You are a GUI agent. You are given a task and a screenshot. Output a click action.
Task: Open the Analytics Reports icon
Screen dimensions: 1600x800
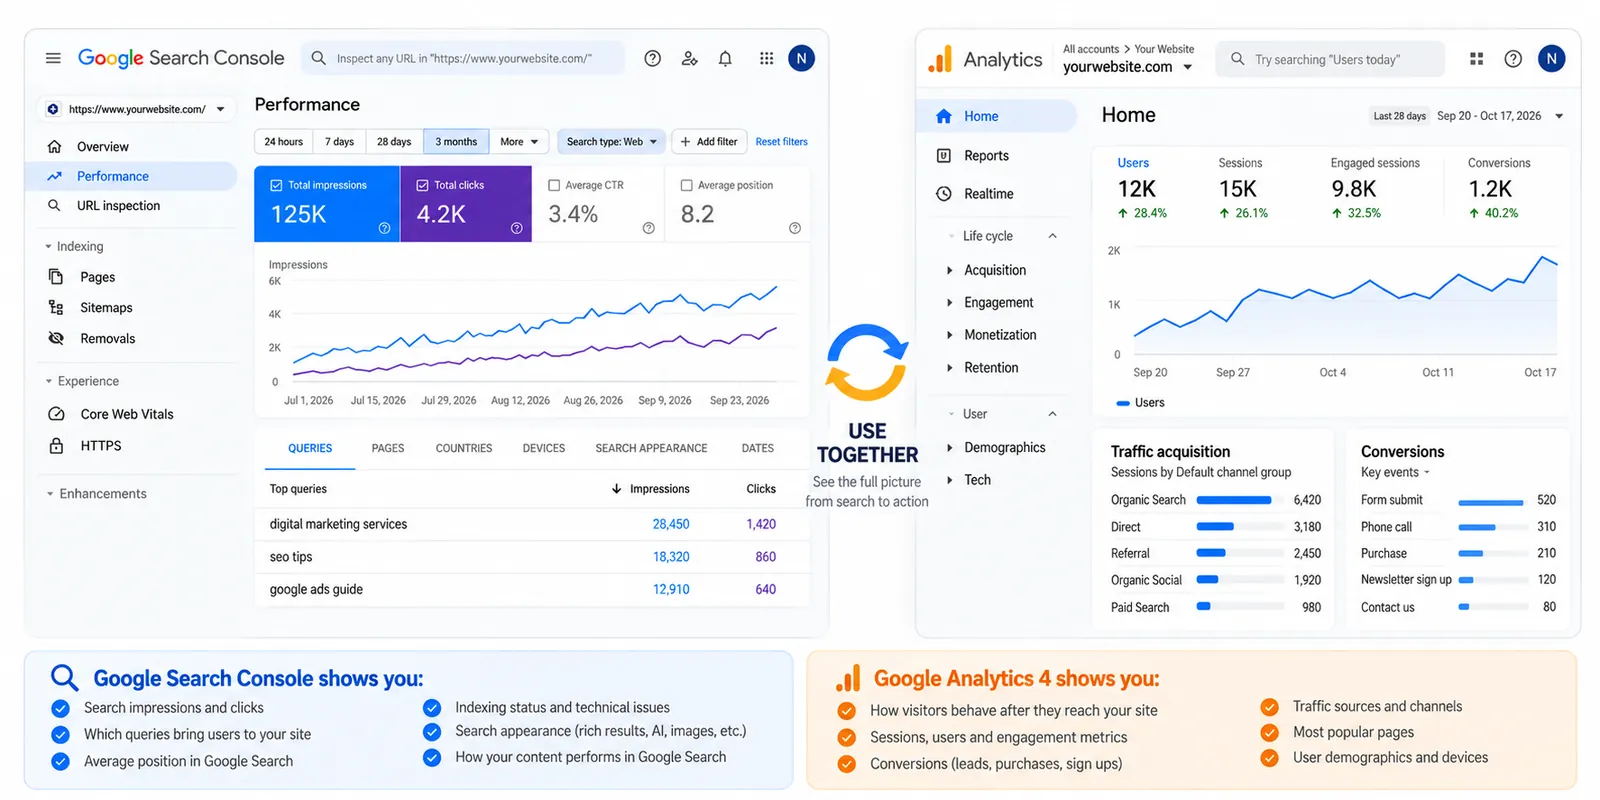[943, 155]
